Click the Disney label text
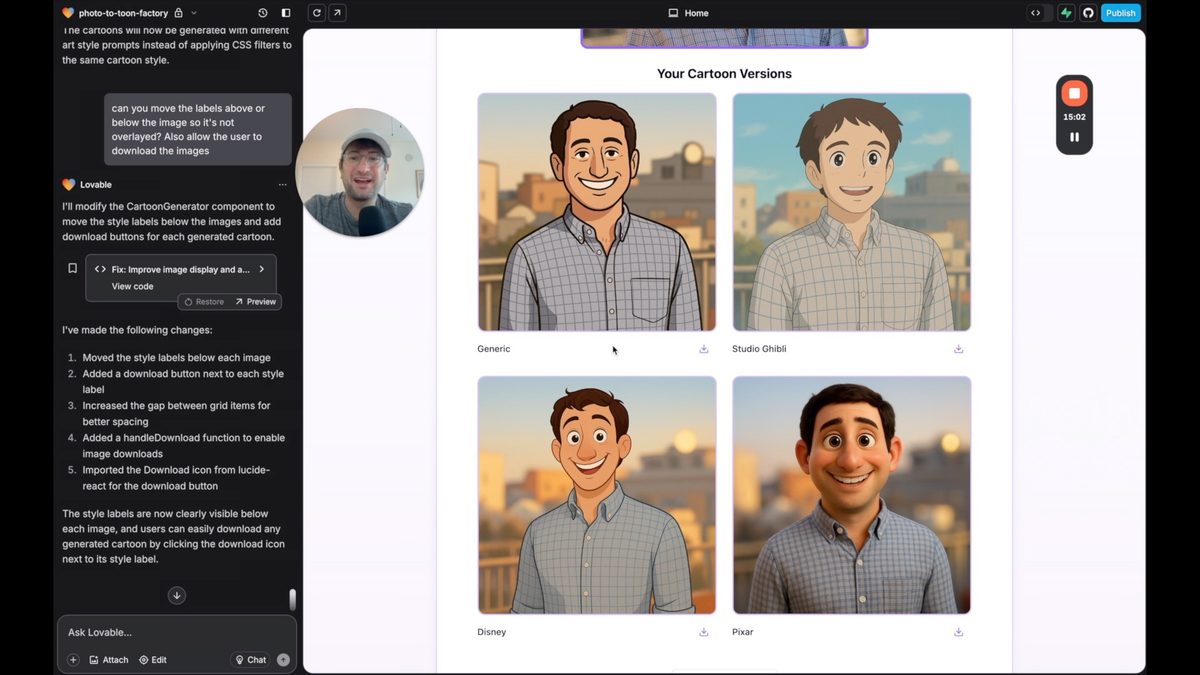The height and width of the screenshot is (675, 1200). click(492, 632)
